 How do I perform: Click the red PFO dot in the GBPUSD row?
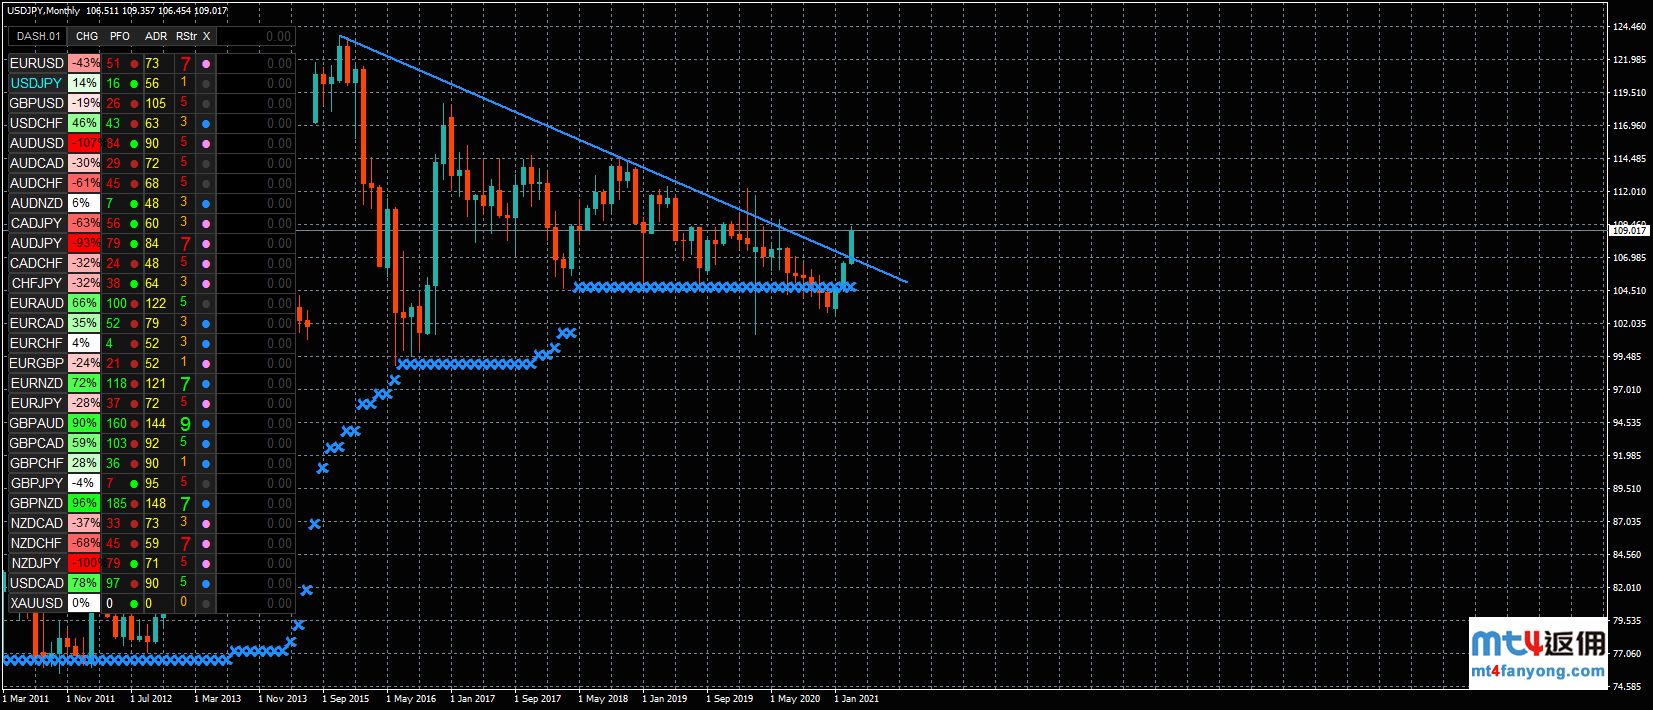134,104
